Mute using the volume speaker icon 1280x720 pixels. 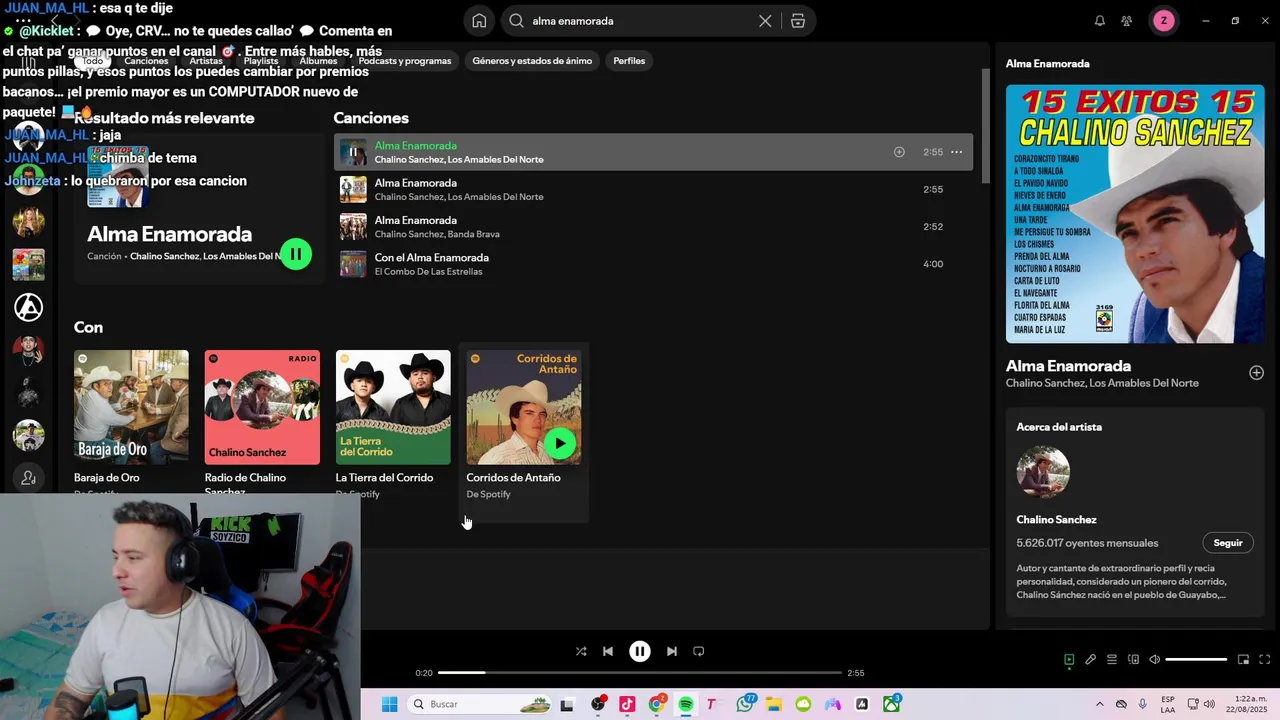(x=1154, y=660)
